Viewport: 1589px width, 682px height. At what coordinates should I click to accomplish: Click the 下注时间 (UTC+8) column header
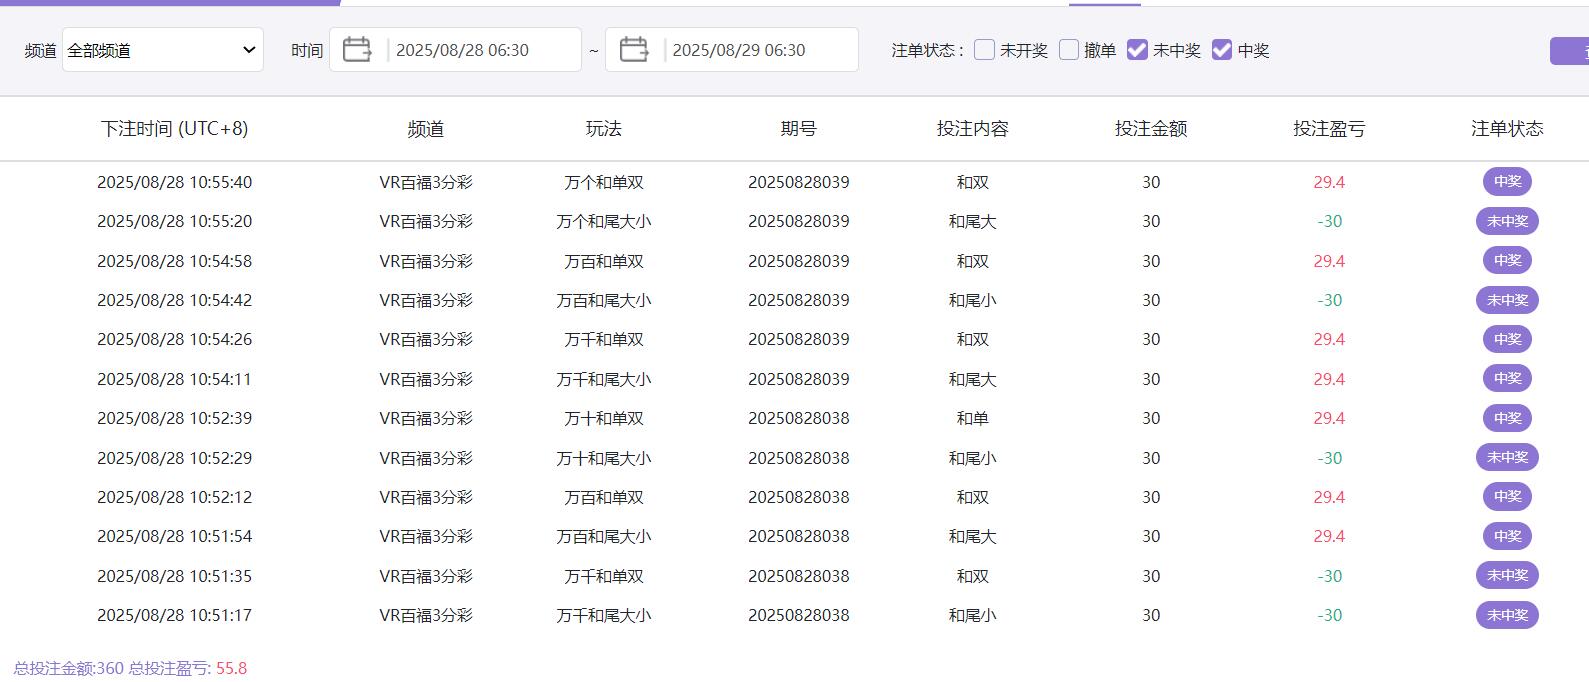click(x=174, y=128)
